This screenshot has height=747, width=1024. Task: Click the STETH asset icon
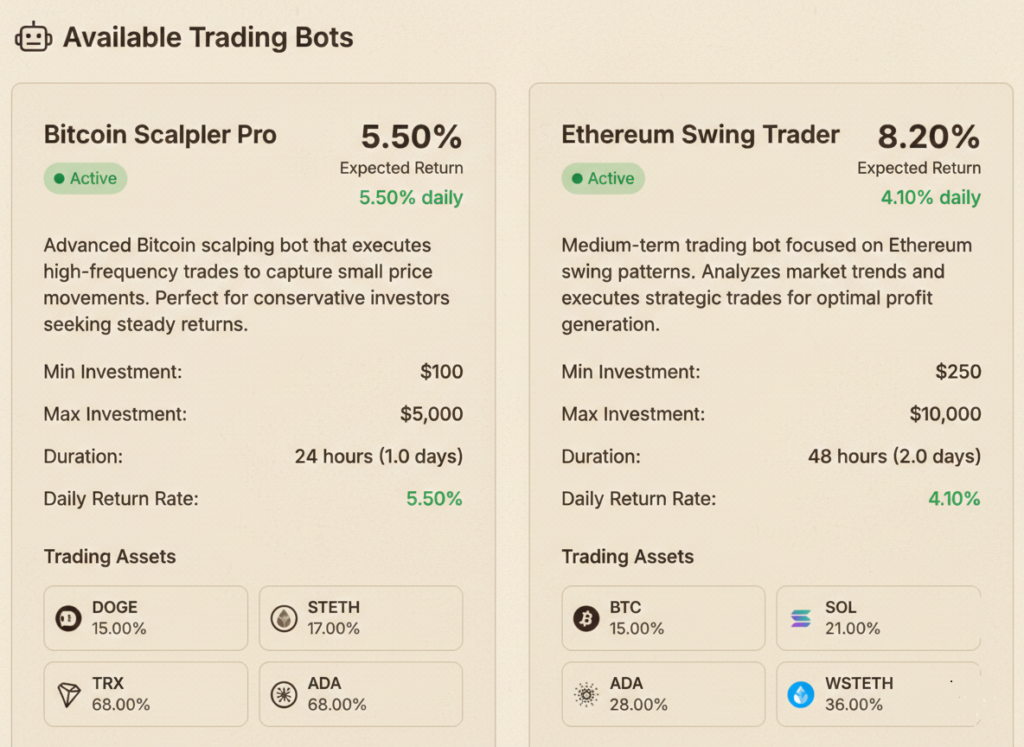point(284,618)
